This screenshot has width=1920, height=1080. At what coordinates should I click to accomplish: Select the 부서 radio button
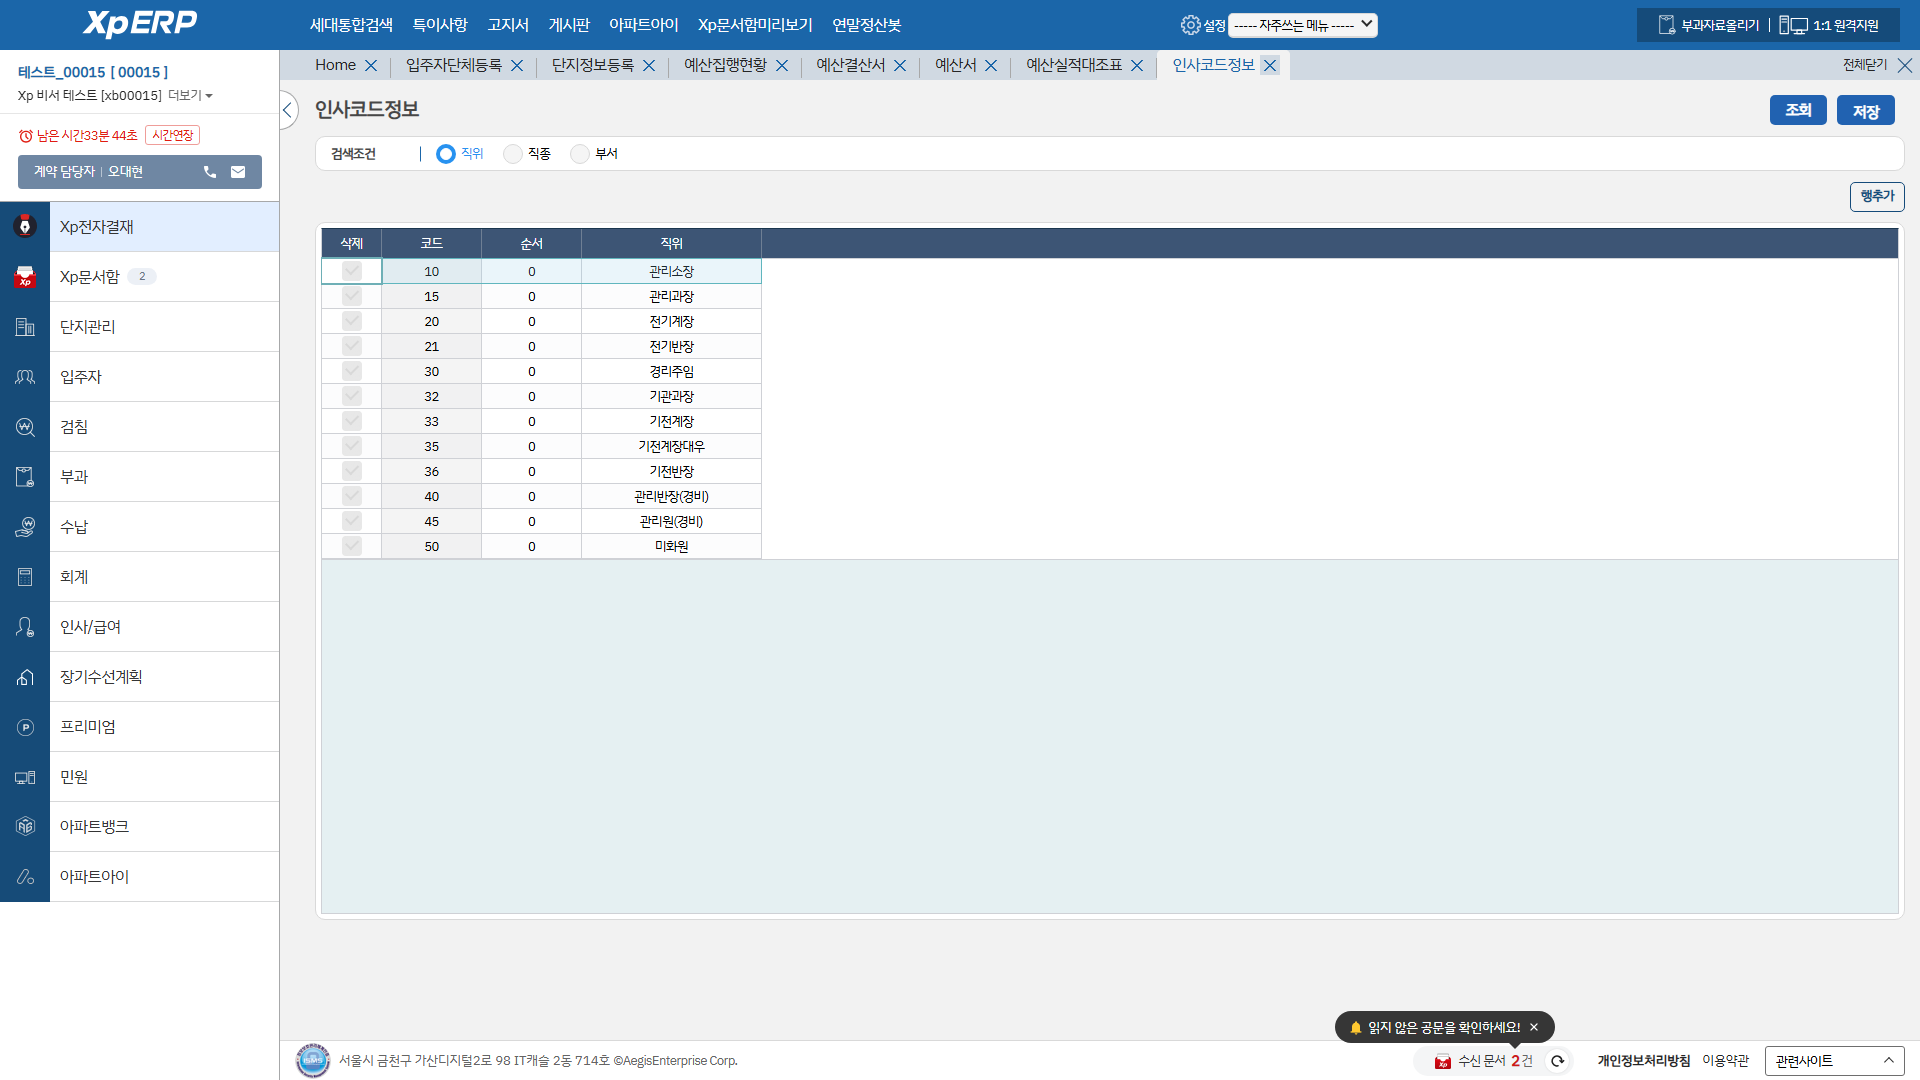pos(580,154)
